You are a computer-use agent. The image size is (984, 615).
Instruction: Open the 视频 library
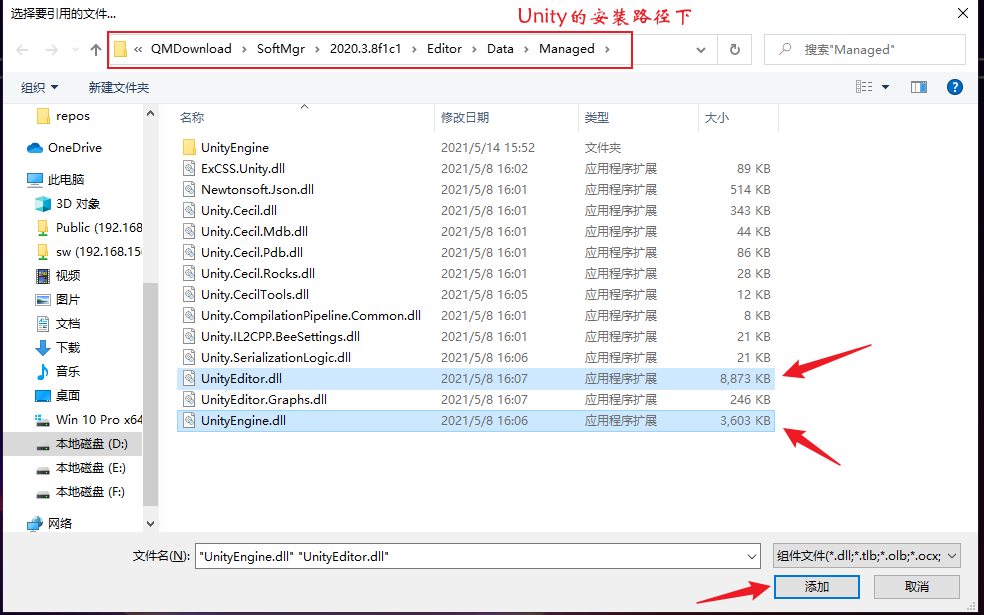pos(58,275)
